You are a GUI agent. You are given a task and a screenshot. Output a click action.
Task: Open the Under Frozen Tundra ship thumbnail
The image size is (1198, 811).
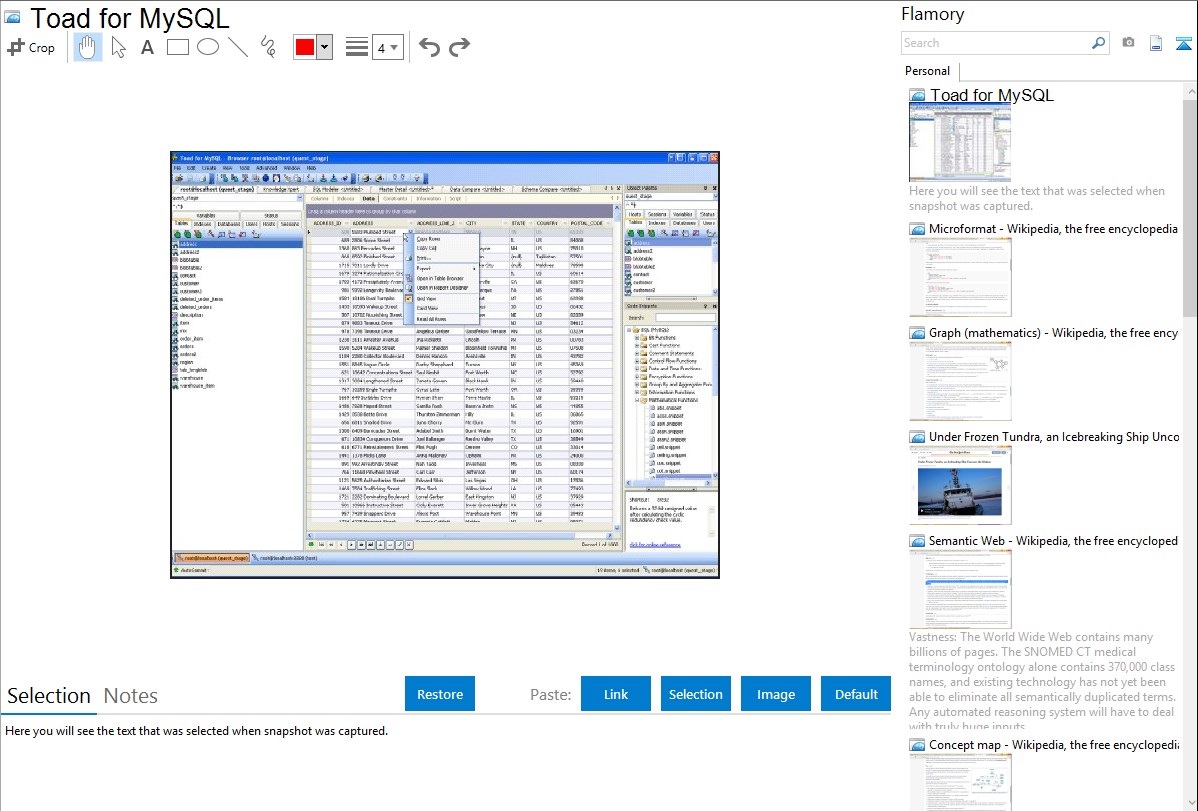coord(960,485)
